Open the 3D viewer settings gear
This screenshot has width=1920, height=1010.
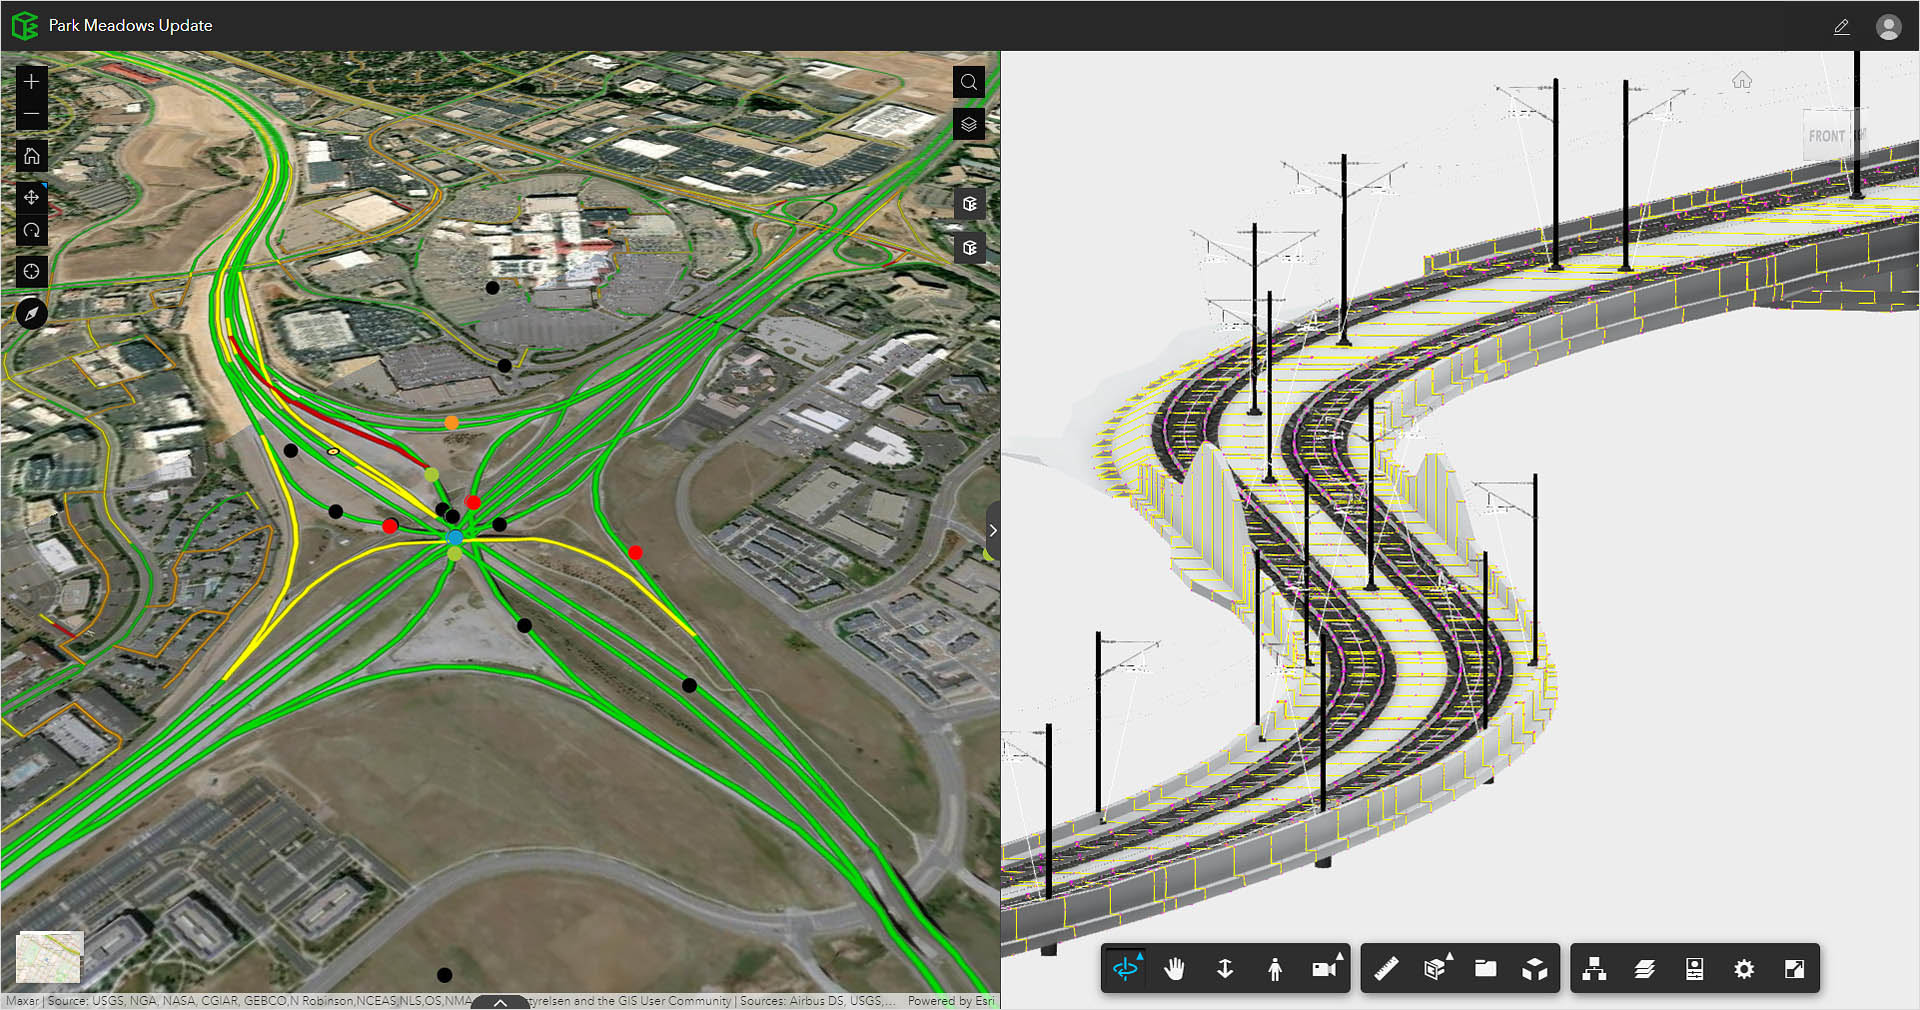click(x=1744, y=968)
